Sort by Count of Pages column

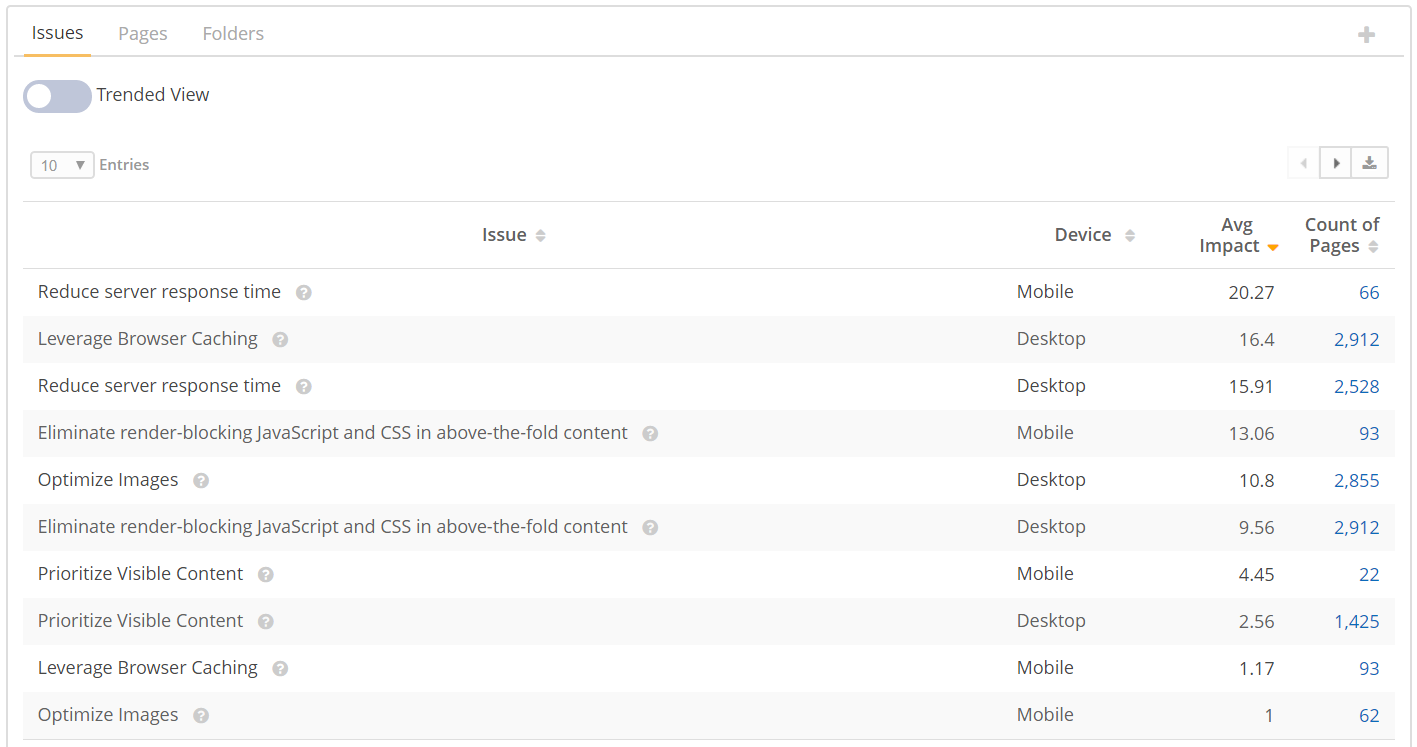tap(1342, 235)
